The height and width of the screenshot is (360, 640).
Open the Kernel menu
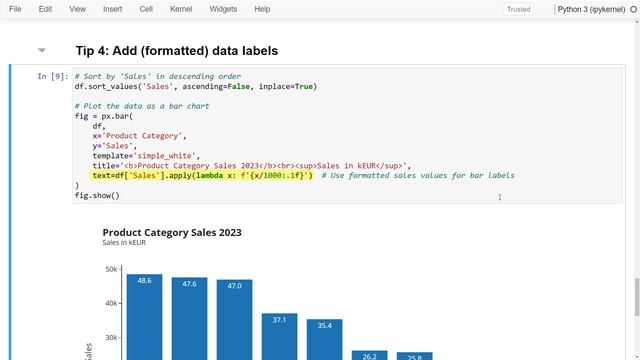pyautogui.click(x=181, y=9)
